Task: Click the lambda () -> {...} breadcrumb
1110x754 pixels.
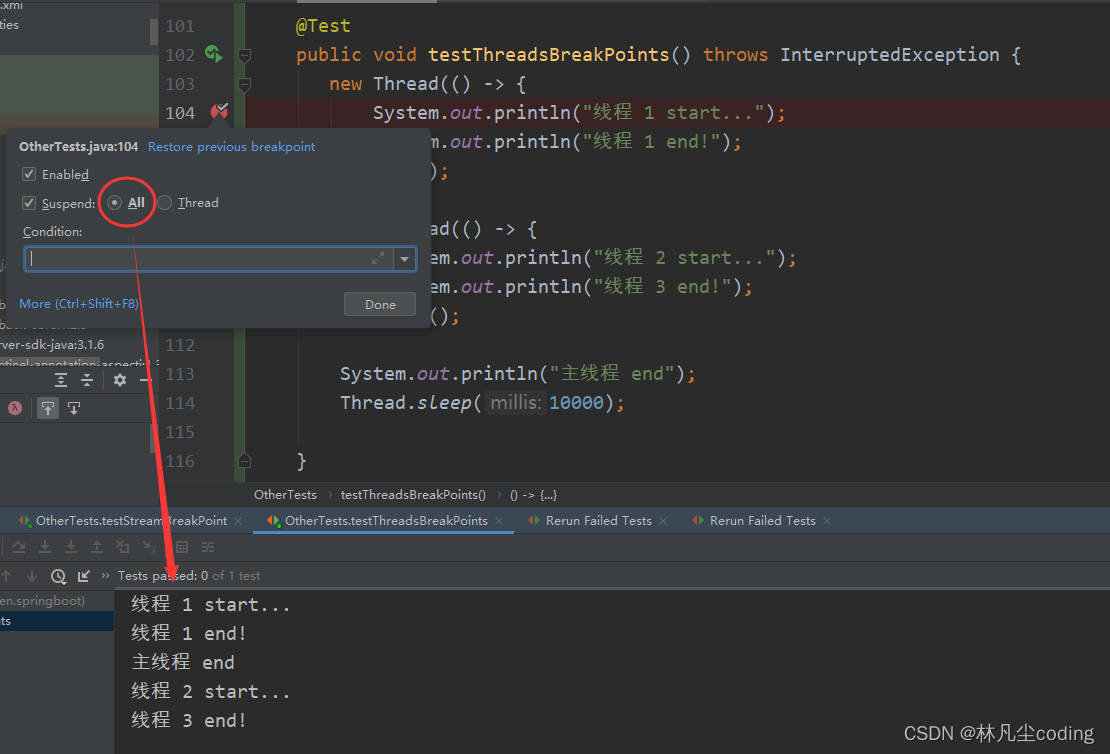Action: pos(533,495)
